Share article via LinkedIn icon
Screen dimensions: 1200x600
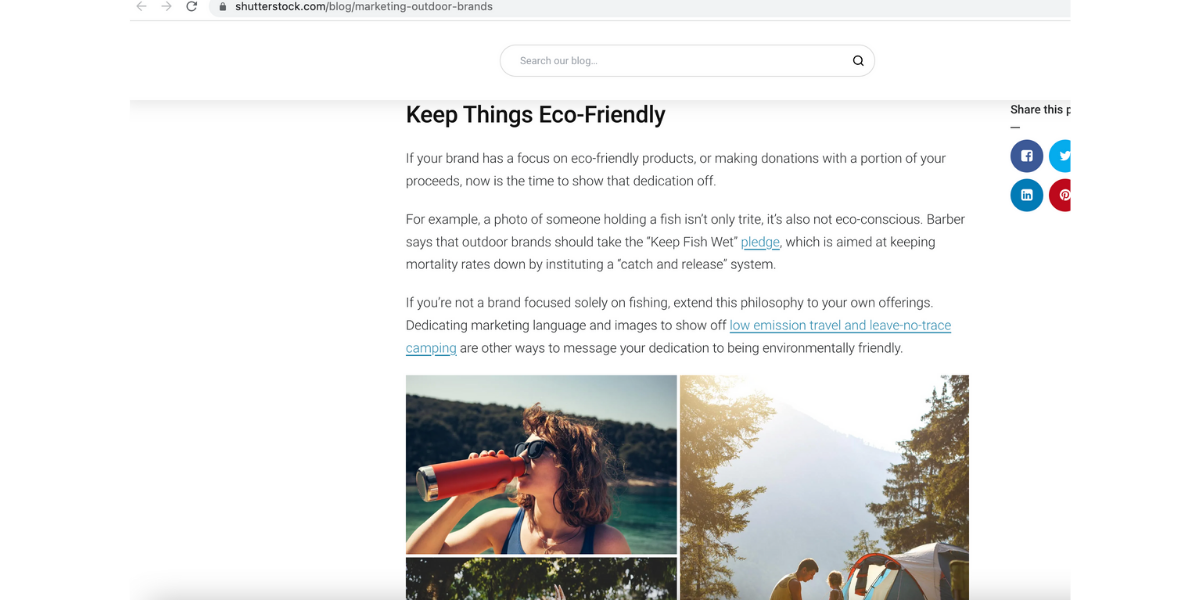click(x=1026, y=195)
